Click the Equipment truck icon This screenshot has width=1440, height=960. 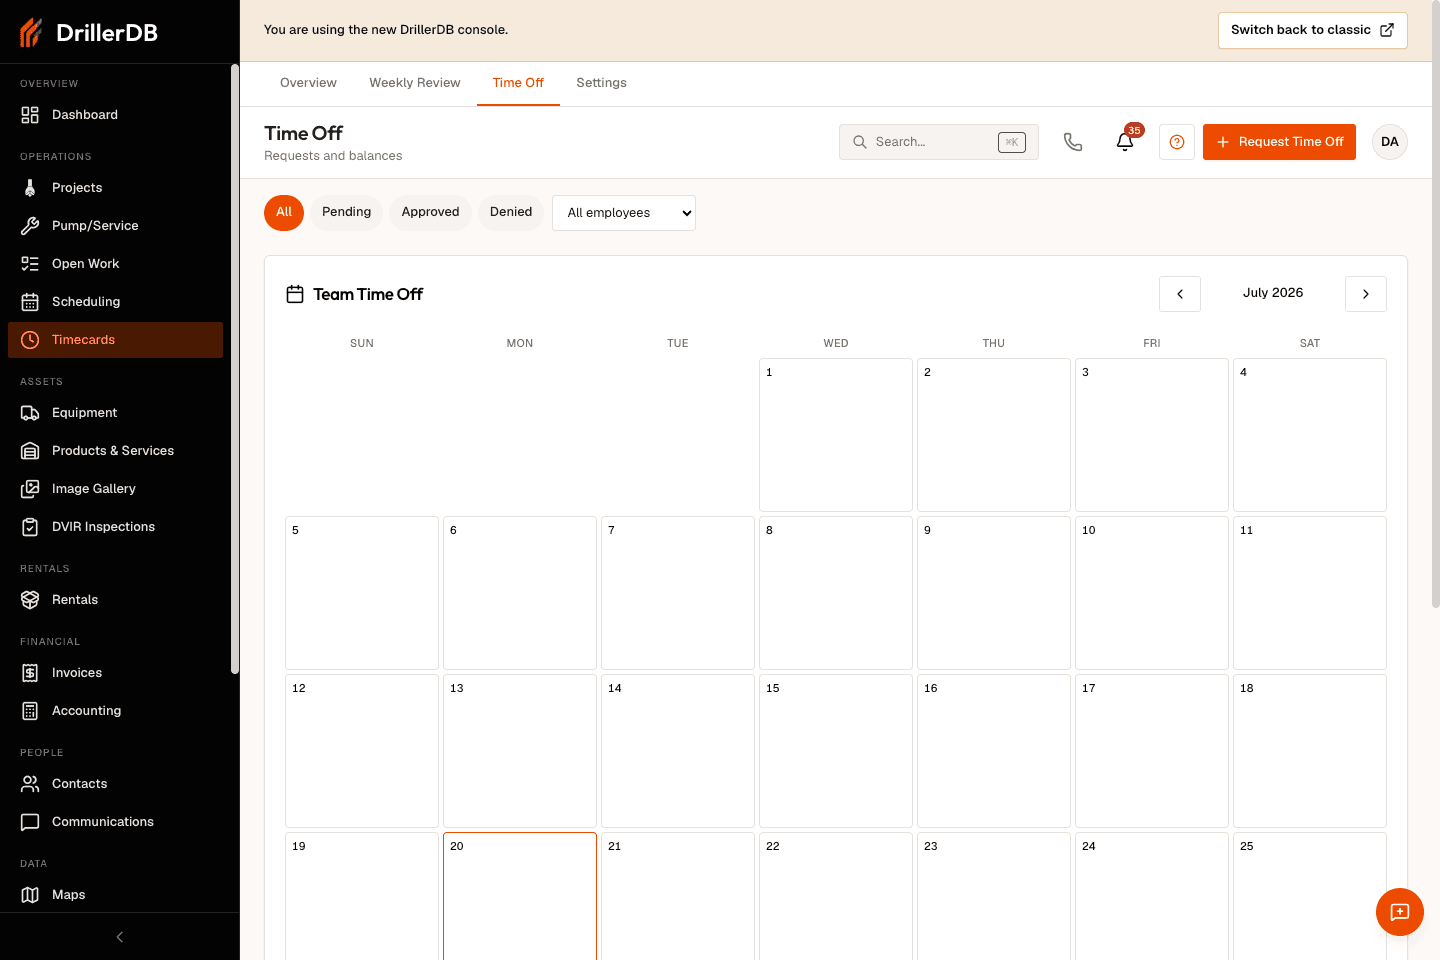pos(30,413)
